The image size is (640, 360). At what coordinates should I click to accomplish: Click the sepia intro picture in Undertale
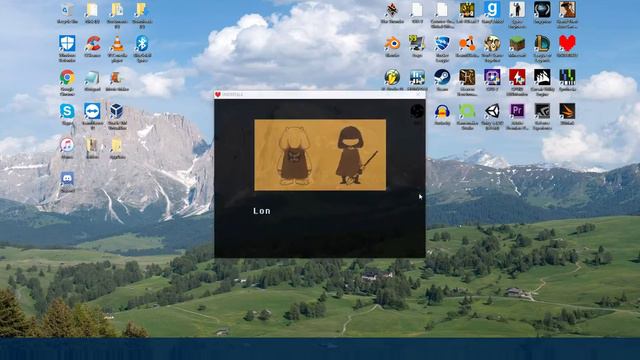coord(320,155)
